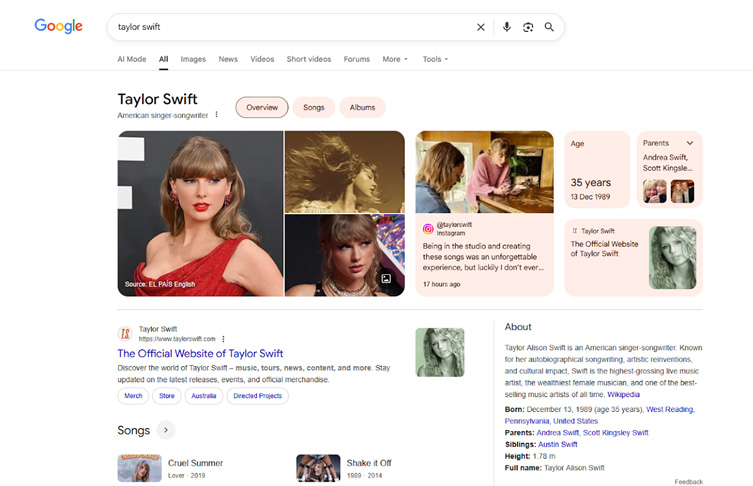Select the Songs chip
753x486 pixels.
(314, 107)
